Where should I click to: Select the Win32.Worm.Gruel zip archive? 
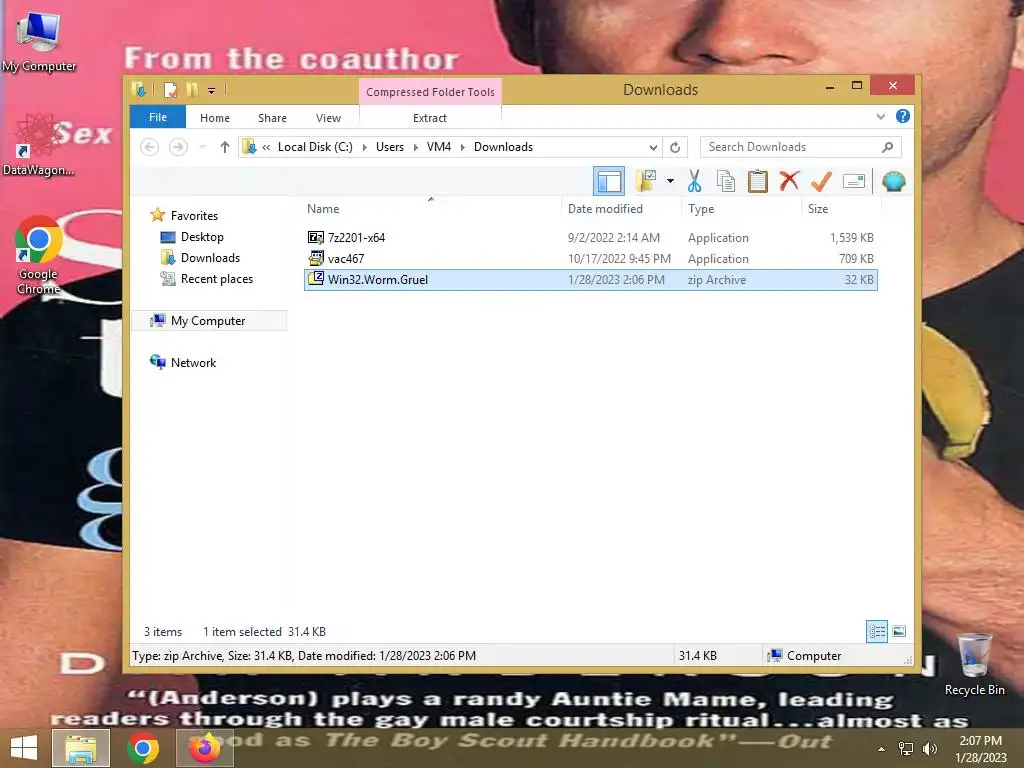tap(590, 280)
